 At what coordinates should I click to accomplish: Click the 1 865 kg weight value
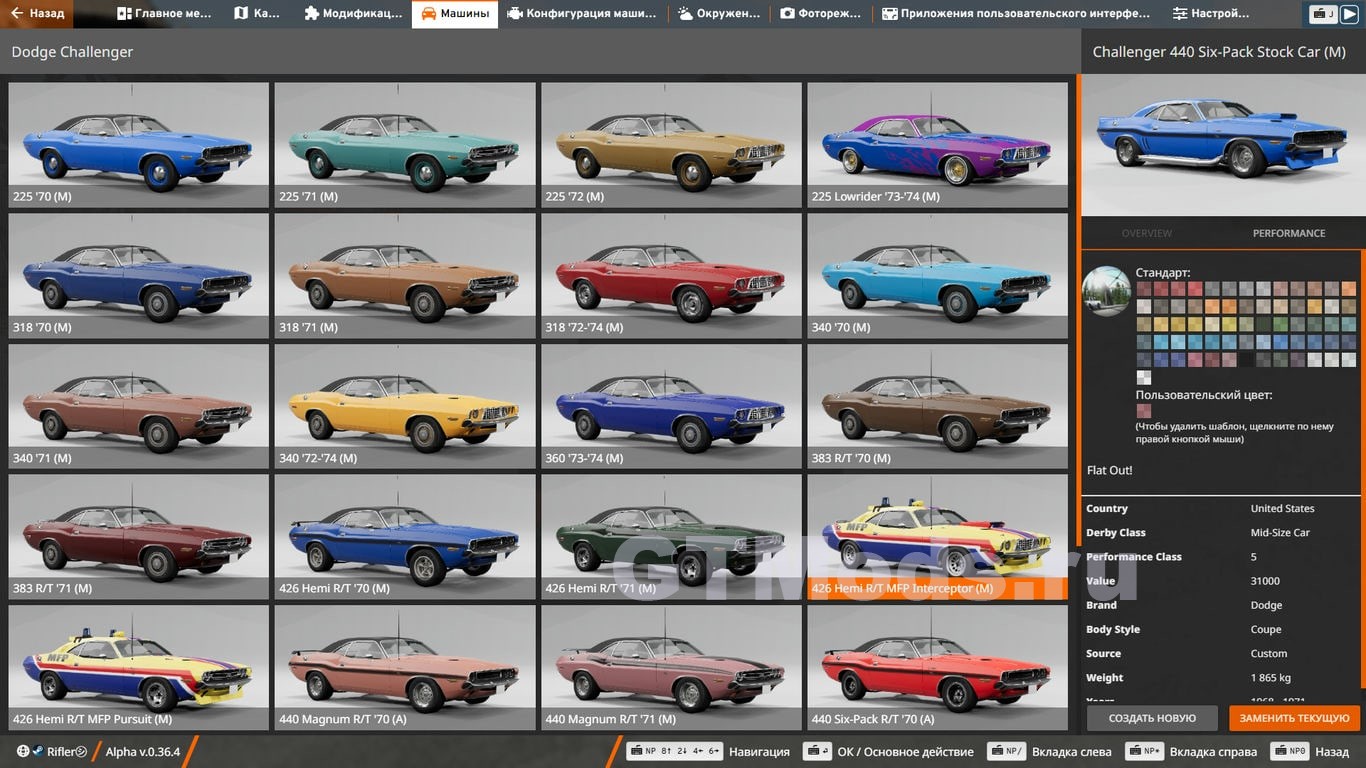click(1271, 678)
